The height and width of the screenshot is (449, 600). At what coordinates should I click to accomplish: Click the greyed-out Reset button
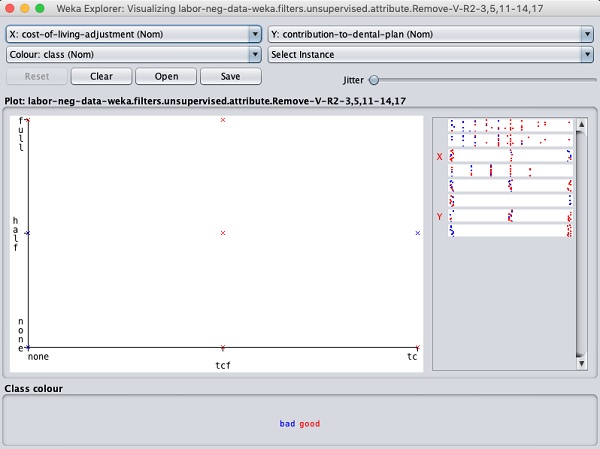37,76
